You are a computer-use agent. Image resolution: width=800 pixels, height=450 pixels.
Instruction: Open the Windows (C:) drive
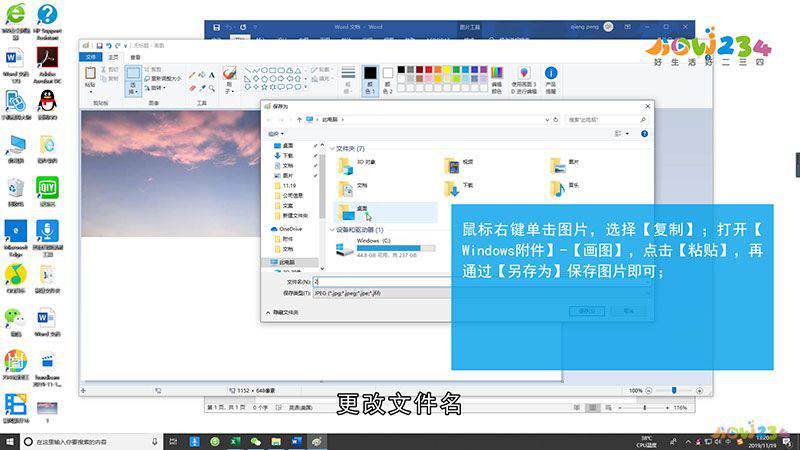[x=386, y=247]
